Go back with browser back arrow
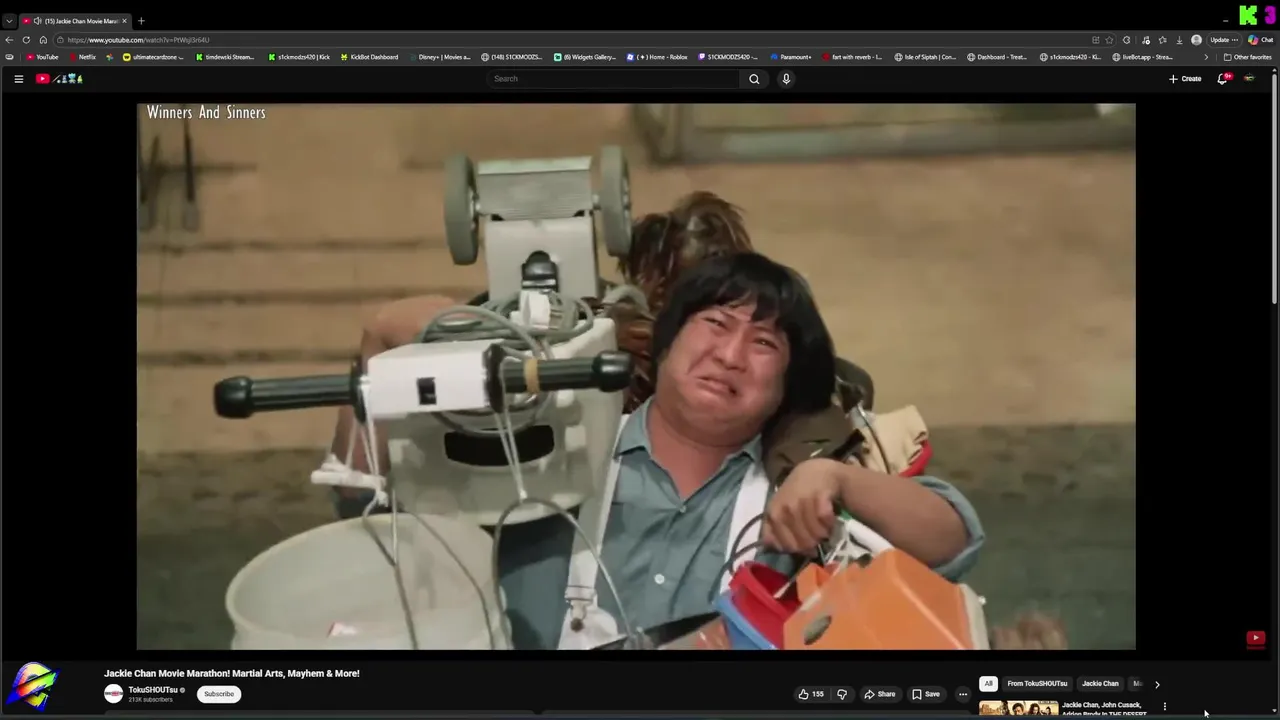Image resolution: width=1280 pixels, height=720 pixels. tap(9, 40)
